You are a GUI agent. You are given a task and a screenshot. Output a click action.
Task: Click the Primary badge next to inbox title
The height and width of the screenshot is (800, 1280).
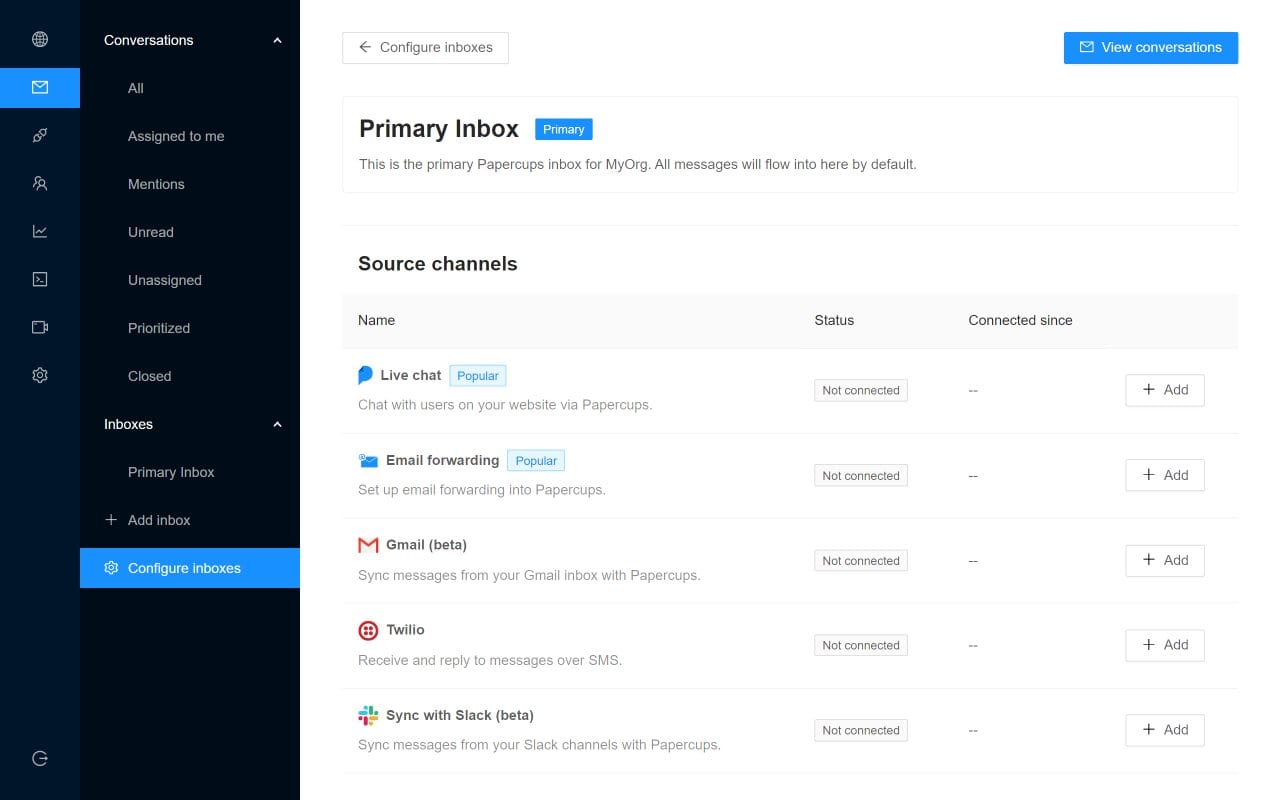[563, 129]
